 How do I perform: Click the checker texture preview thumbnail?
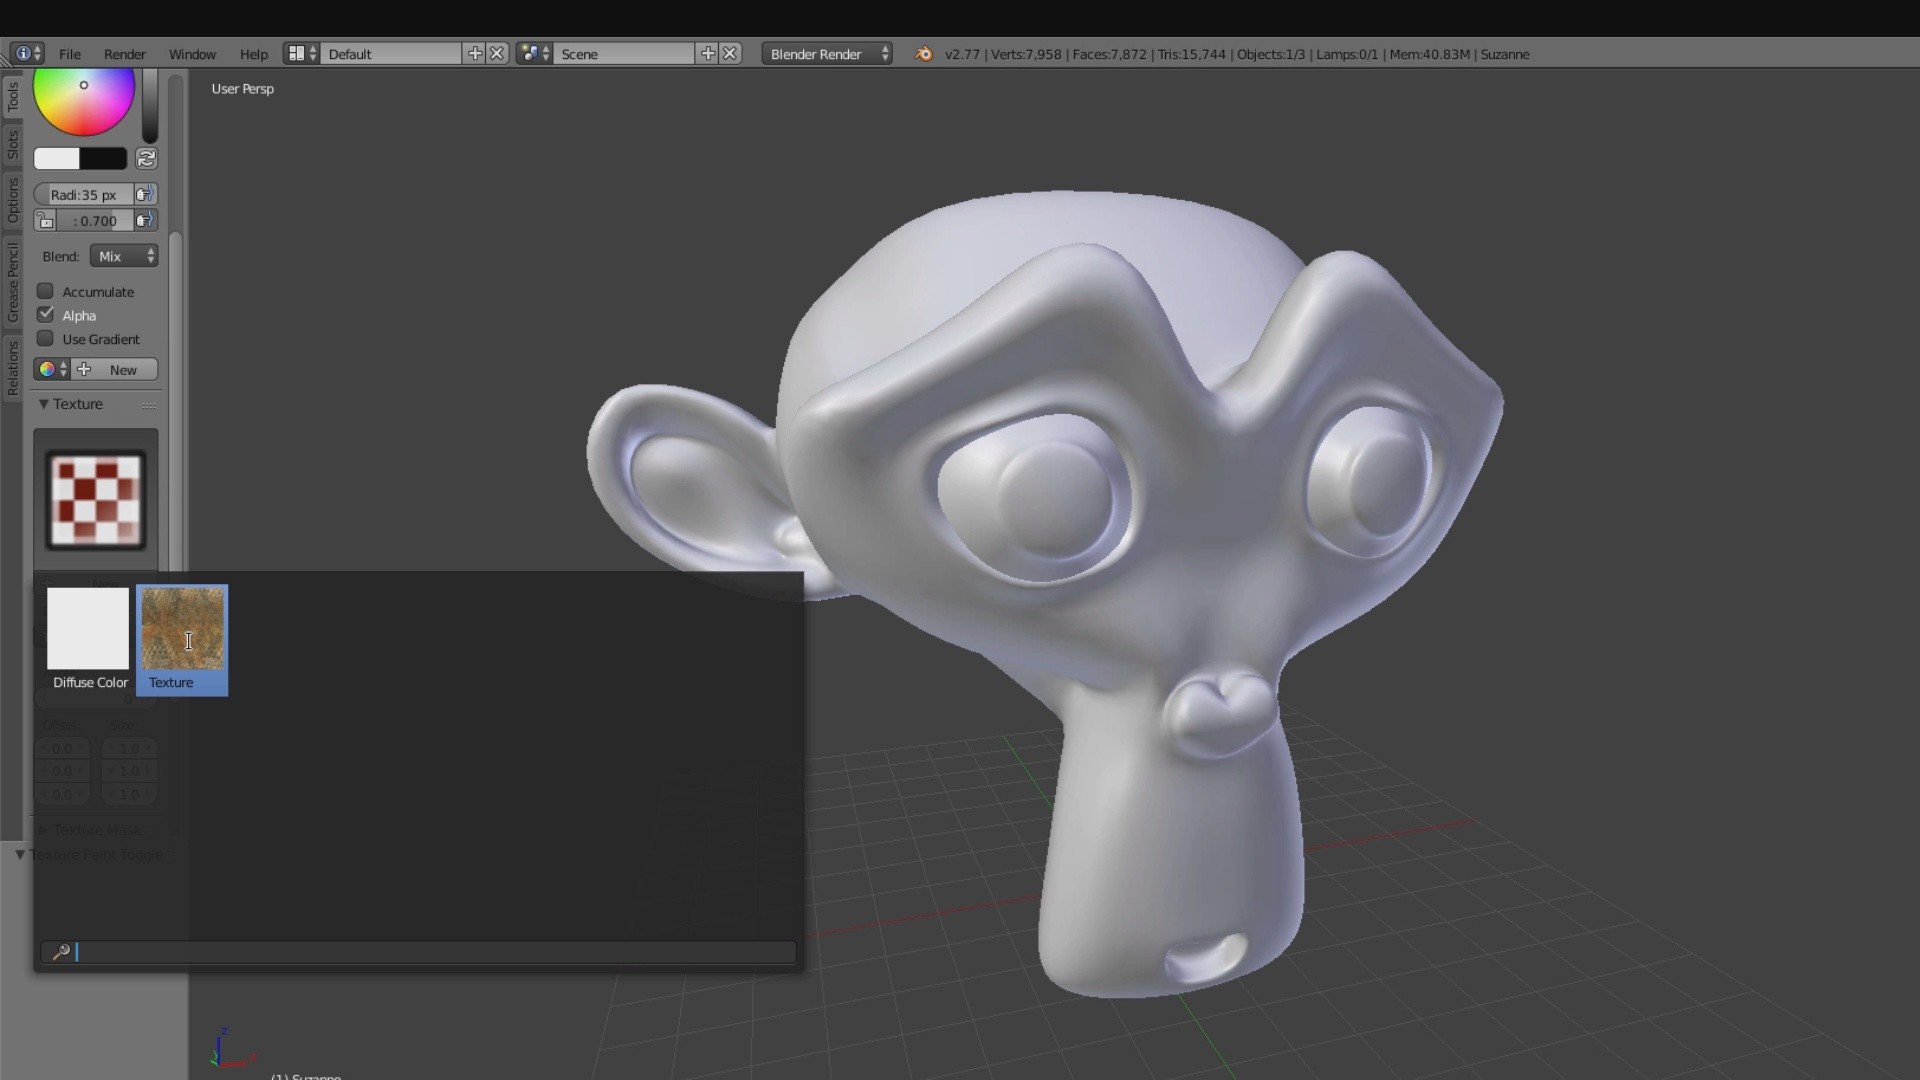(96, 500)
